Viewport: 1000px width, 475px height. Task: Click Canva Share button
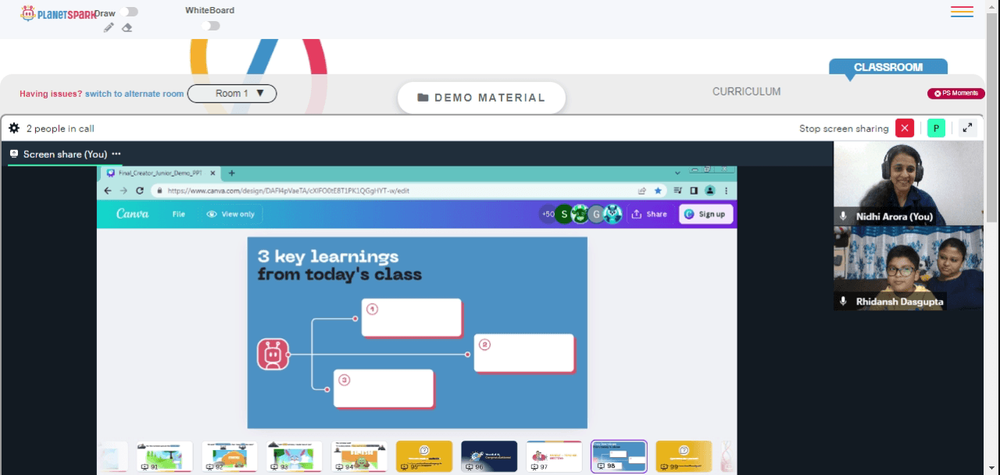[649, 214]
